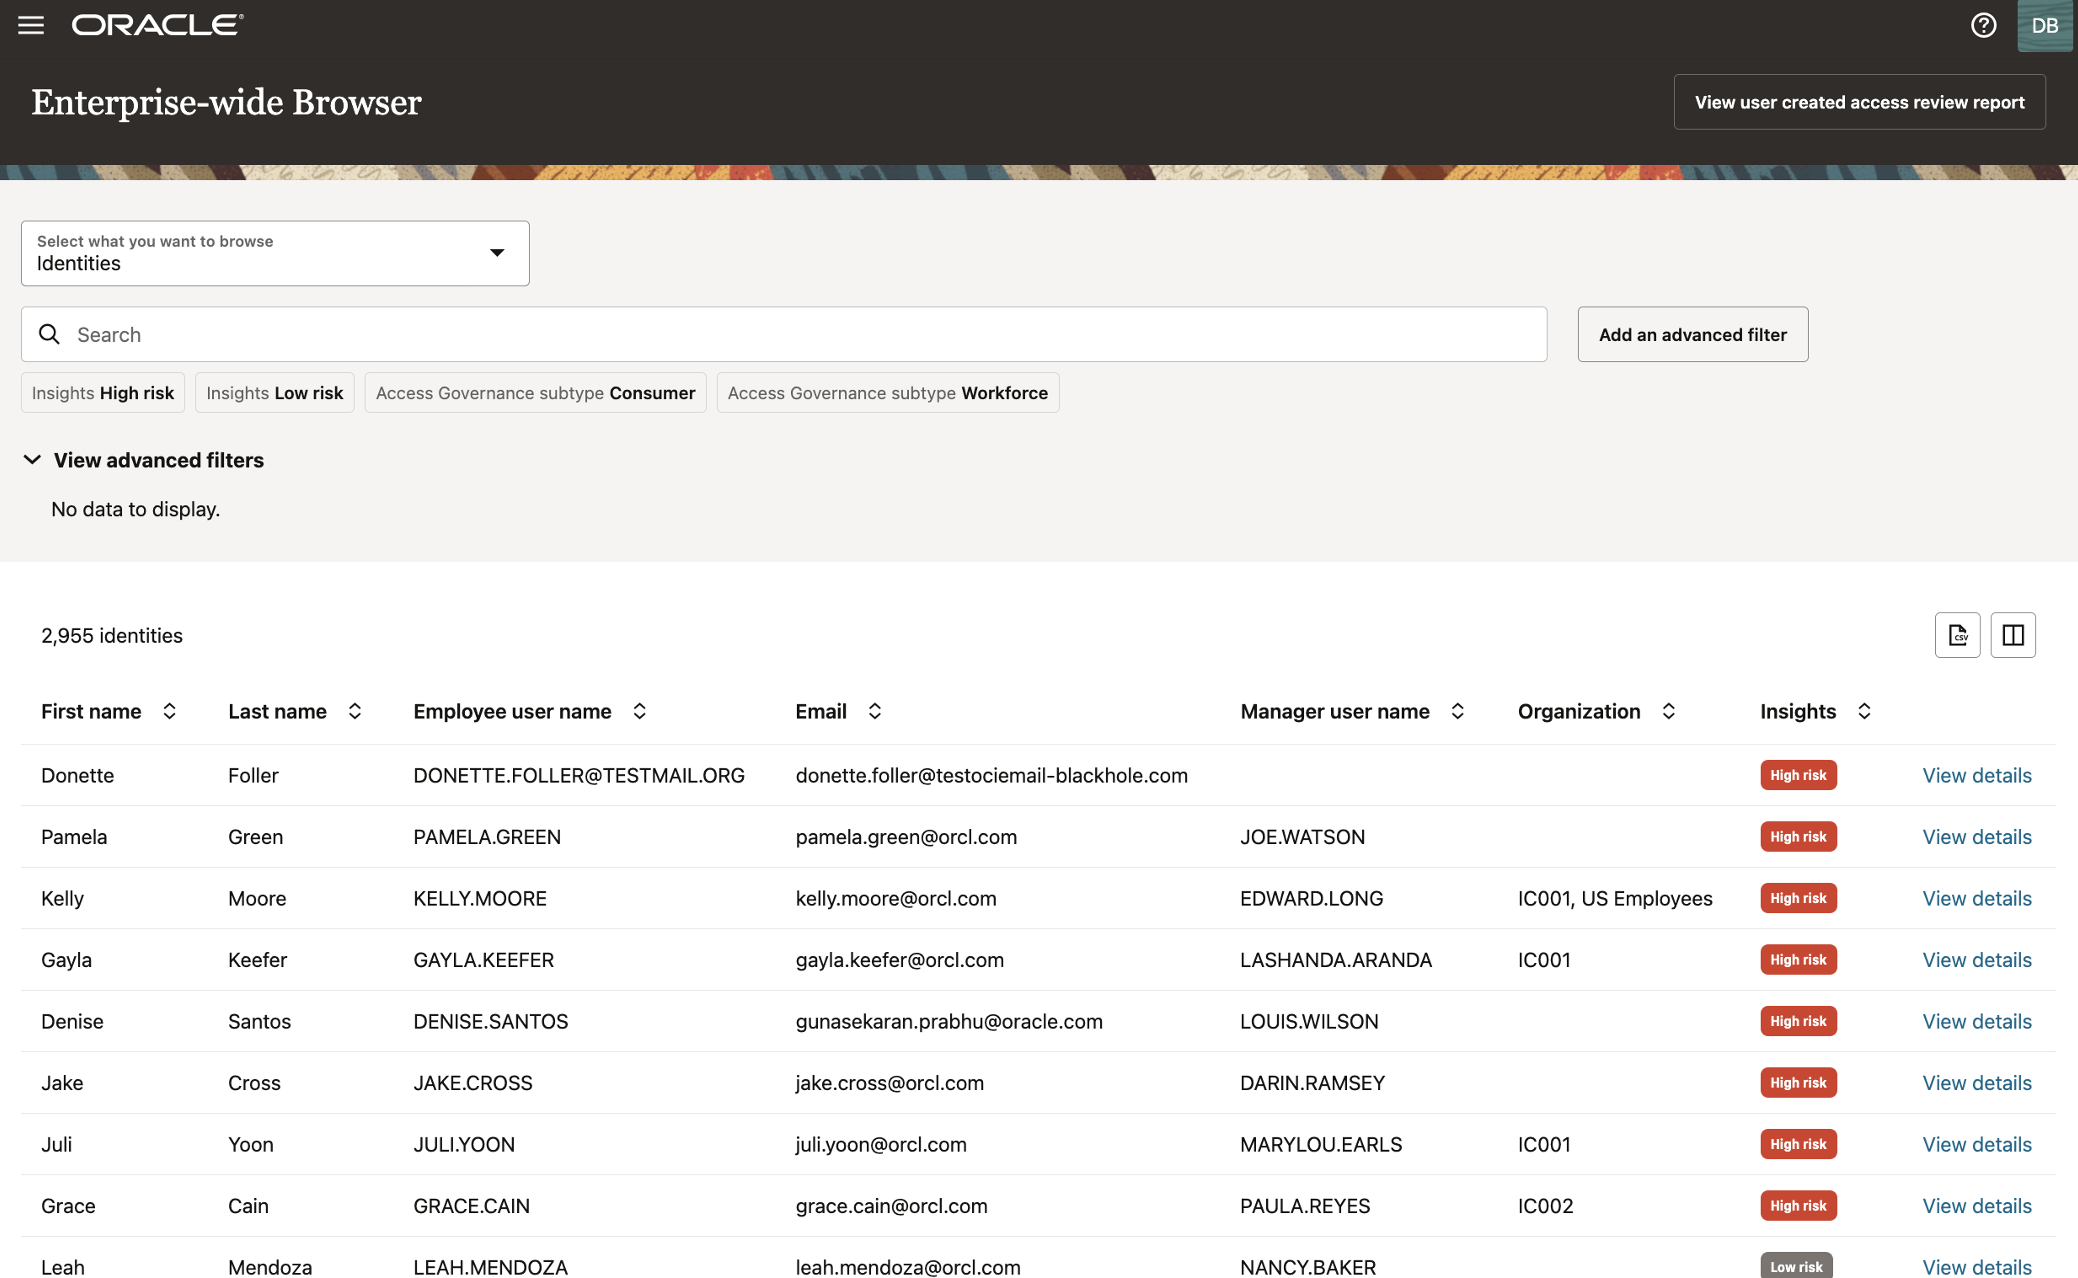The width and height of the screenshot is (2078, 1278).
Task: Enable the Access Governance subtype Workforce filter
Action: [887, 392]
